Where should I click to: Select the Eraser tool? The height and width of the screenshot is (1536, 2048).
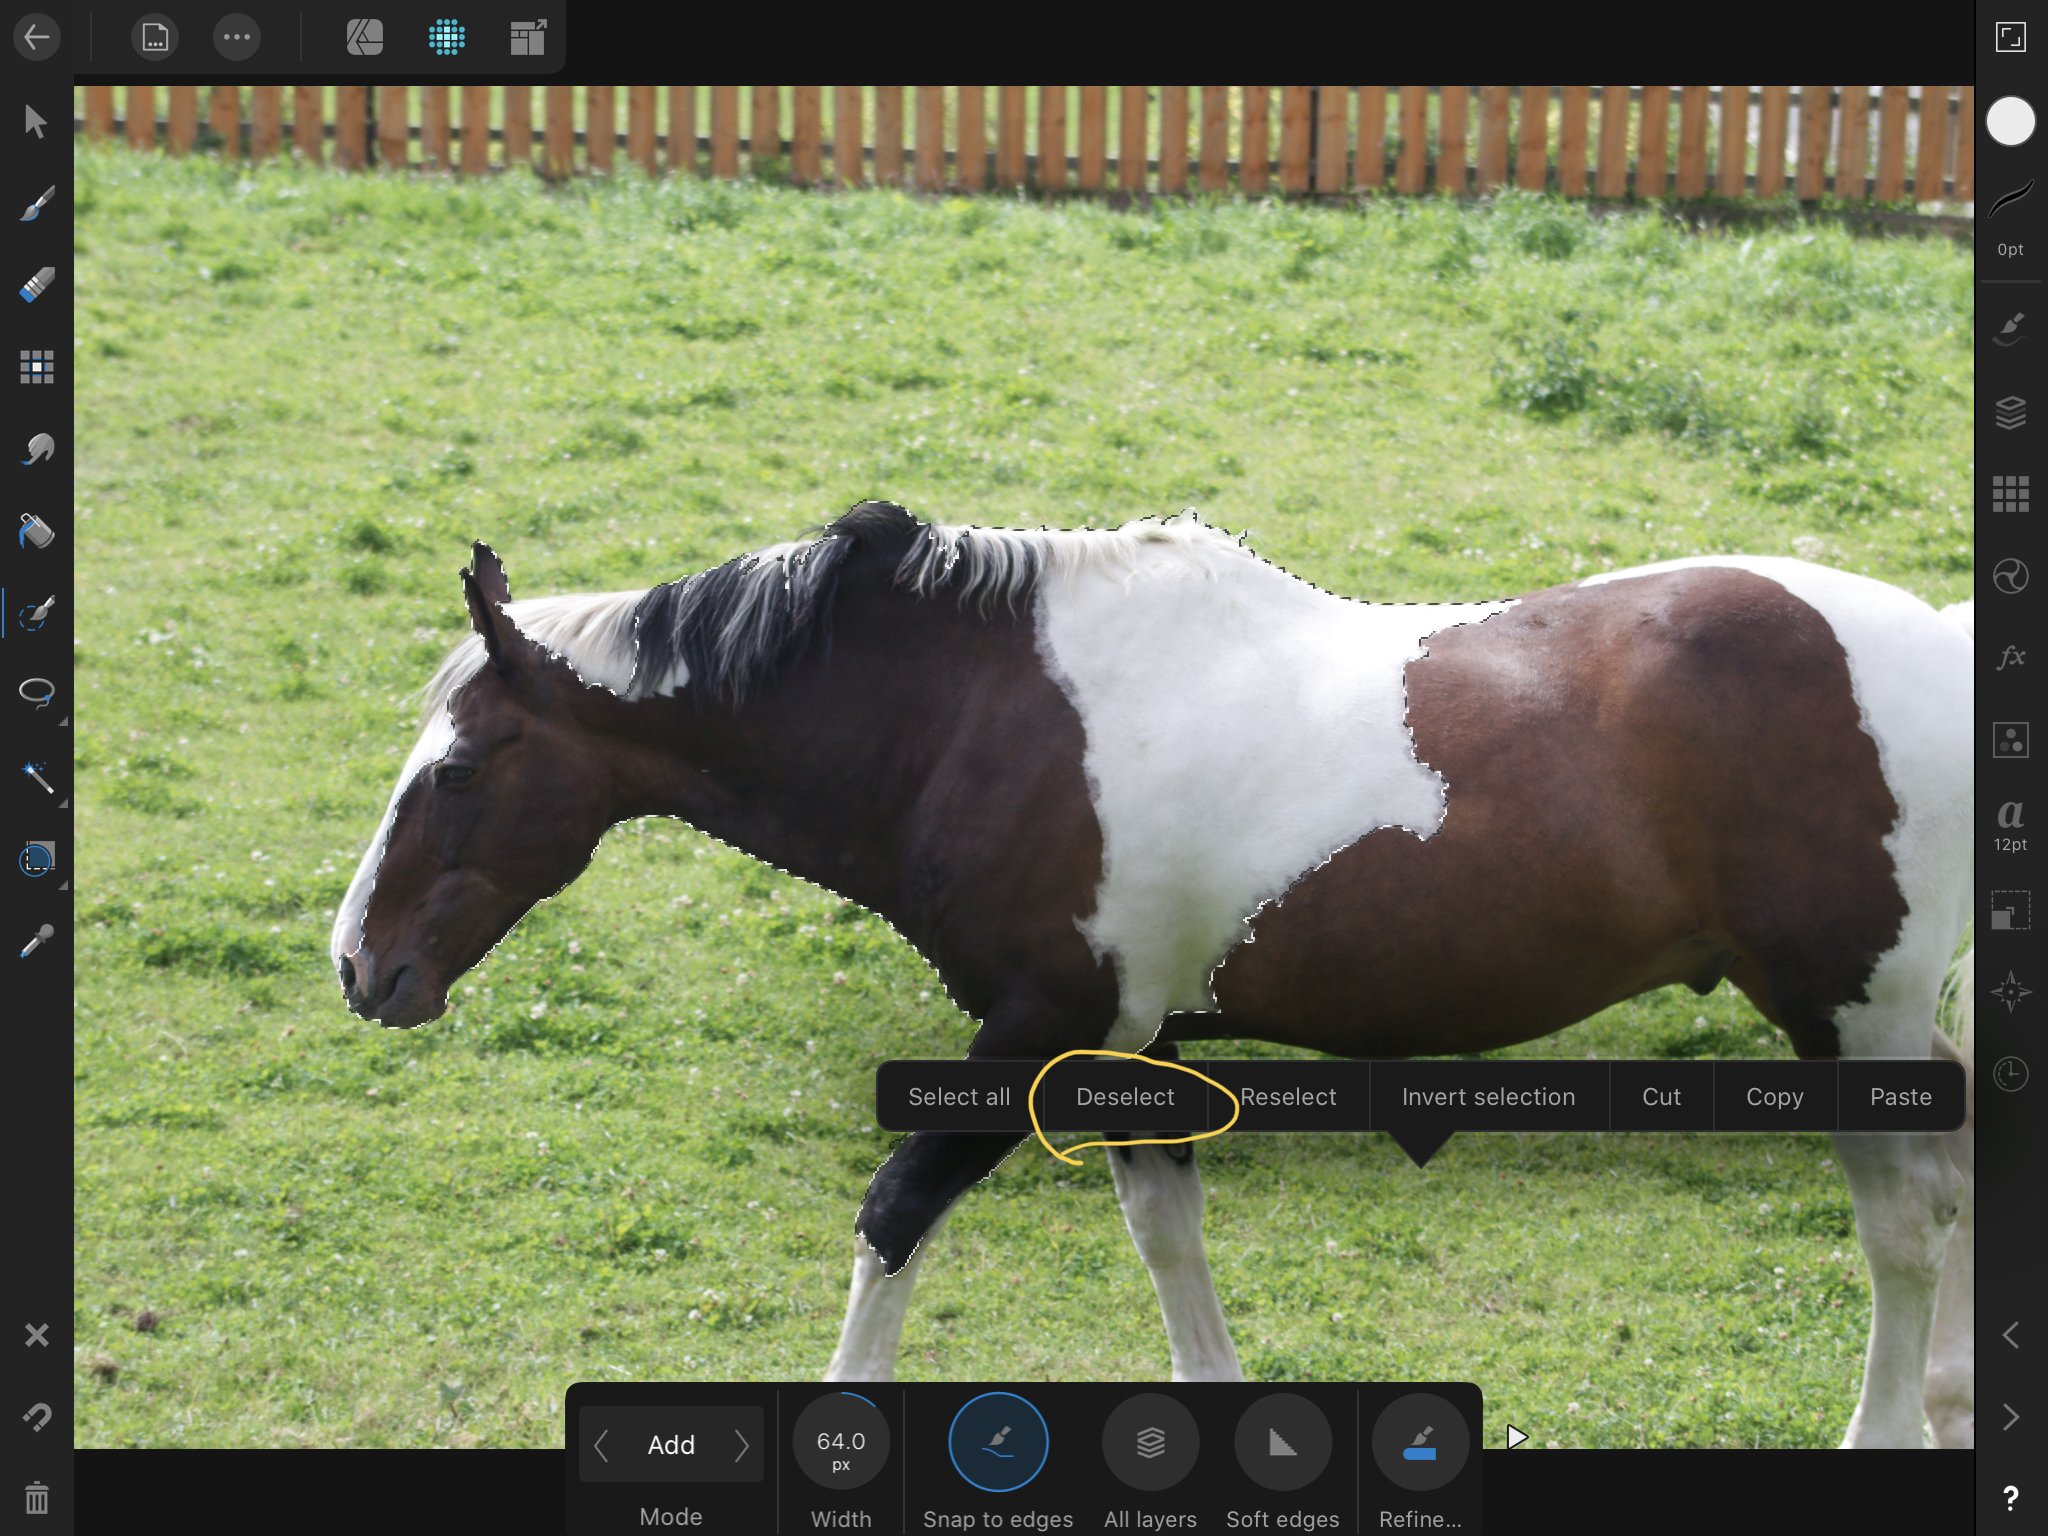click(x=36, y=283)
